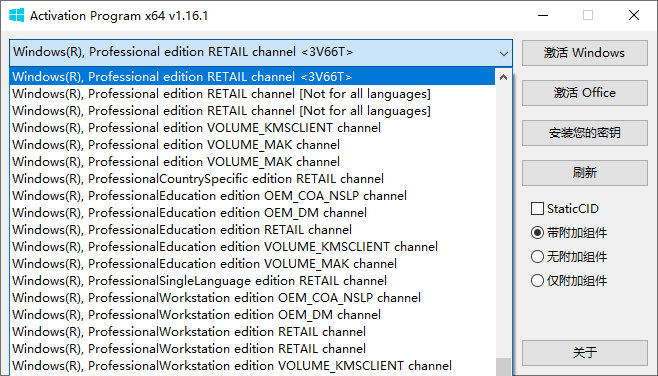The height and width of the screenshot is (376, 658).
Task: Click the 刷新 refresh button
Action: click(585, 172)
